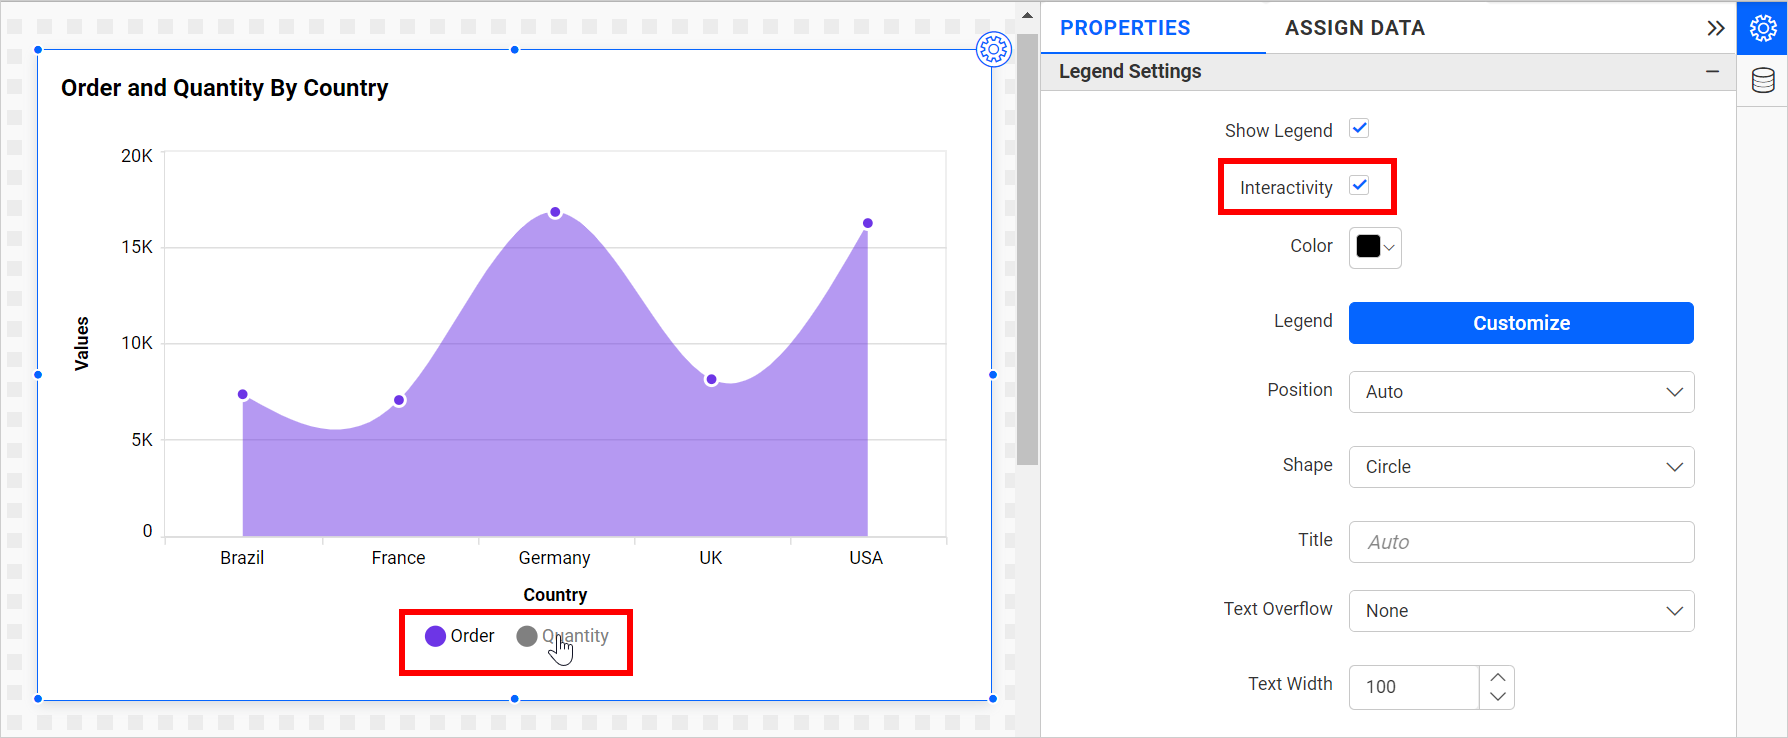Open the data source database icon
Image resolution: width=1788 pixels, height=738 pixels.
click(1762, 80)
